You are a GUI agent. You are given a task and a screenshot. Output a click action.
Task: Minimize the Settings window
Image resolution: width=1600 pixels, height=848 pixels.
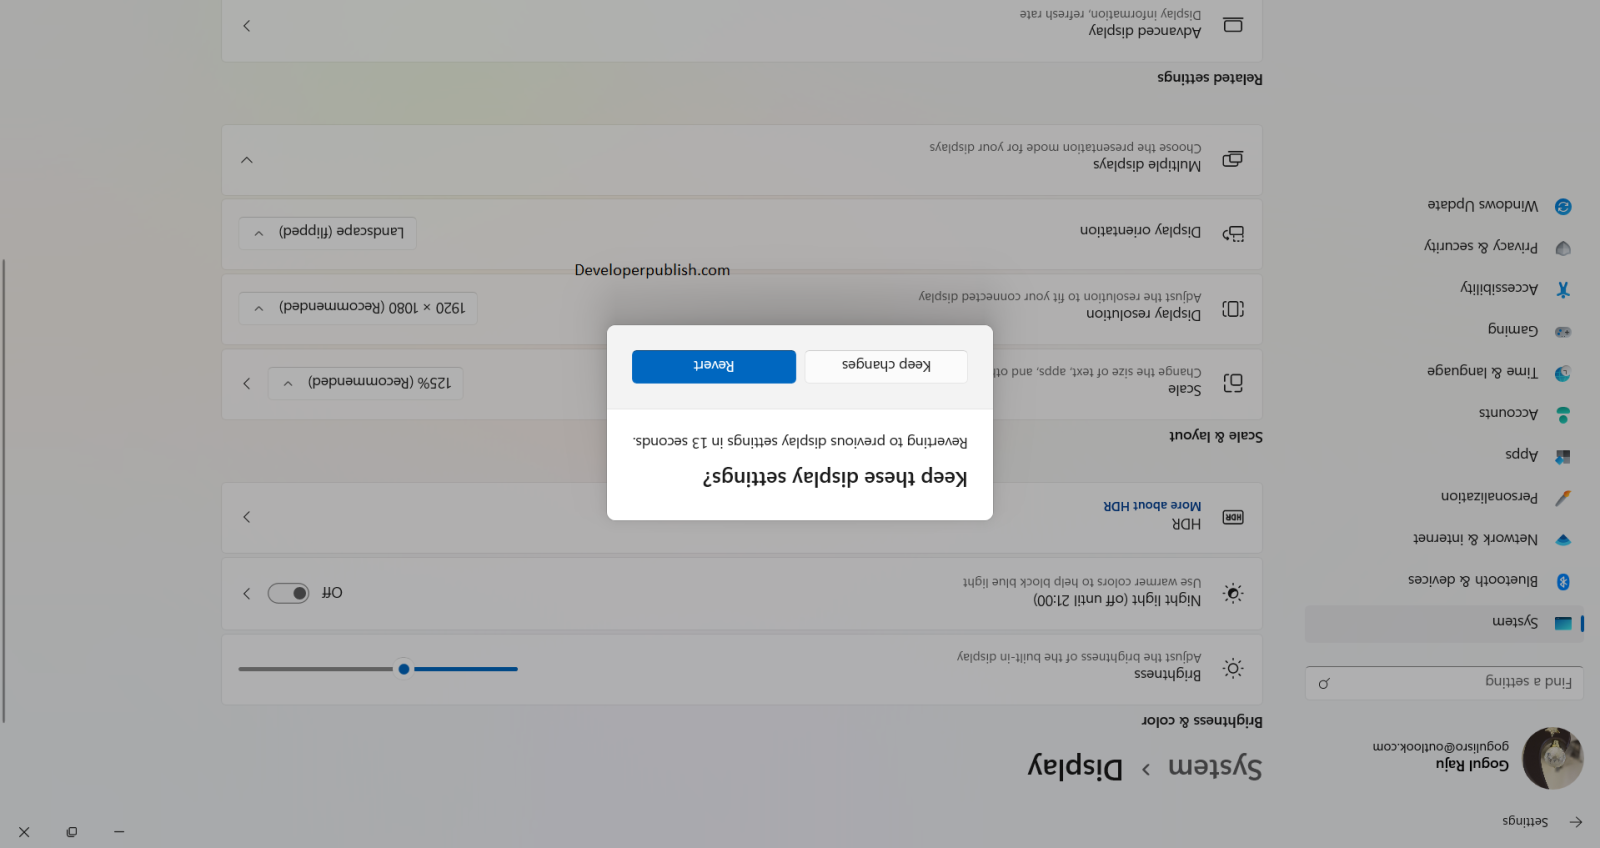tap(119, 832)
